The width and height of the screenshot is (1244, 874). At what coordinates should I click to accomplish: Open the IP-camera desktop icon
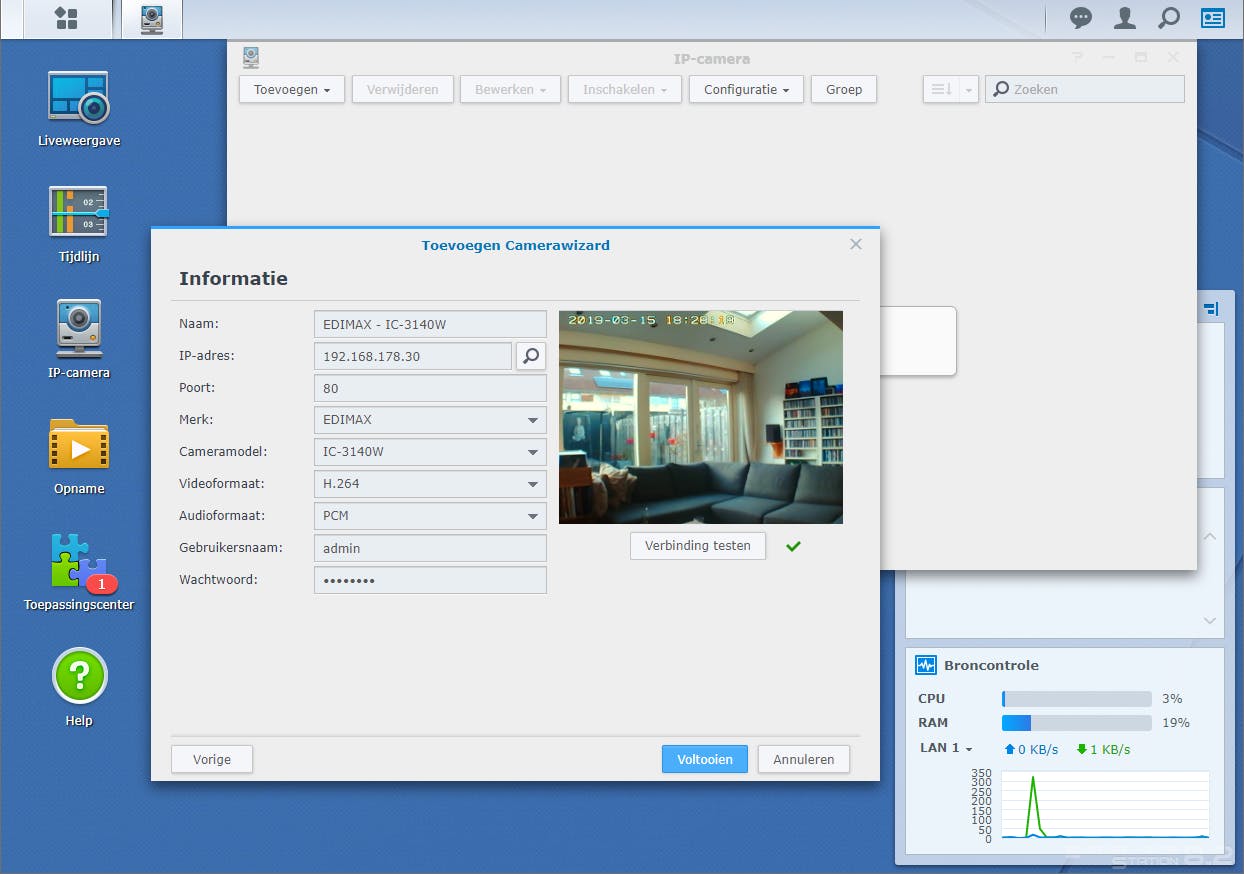[78, 329]
